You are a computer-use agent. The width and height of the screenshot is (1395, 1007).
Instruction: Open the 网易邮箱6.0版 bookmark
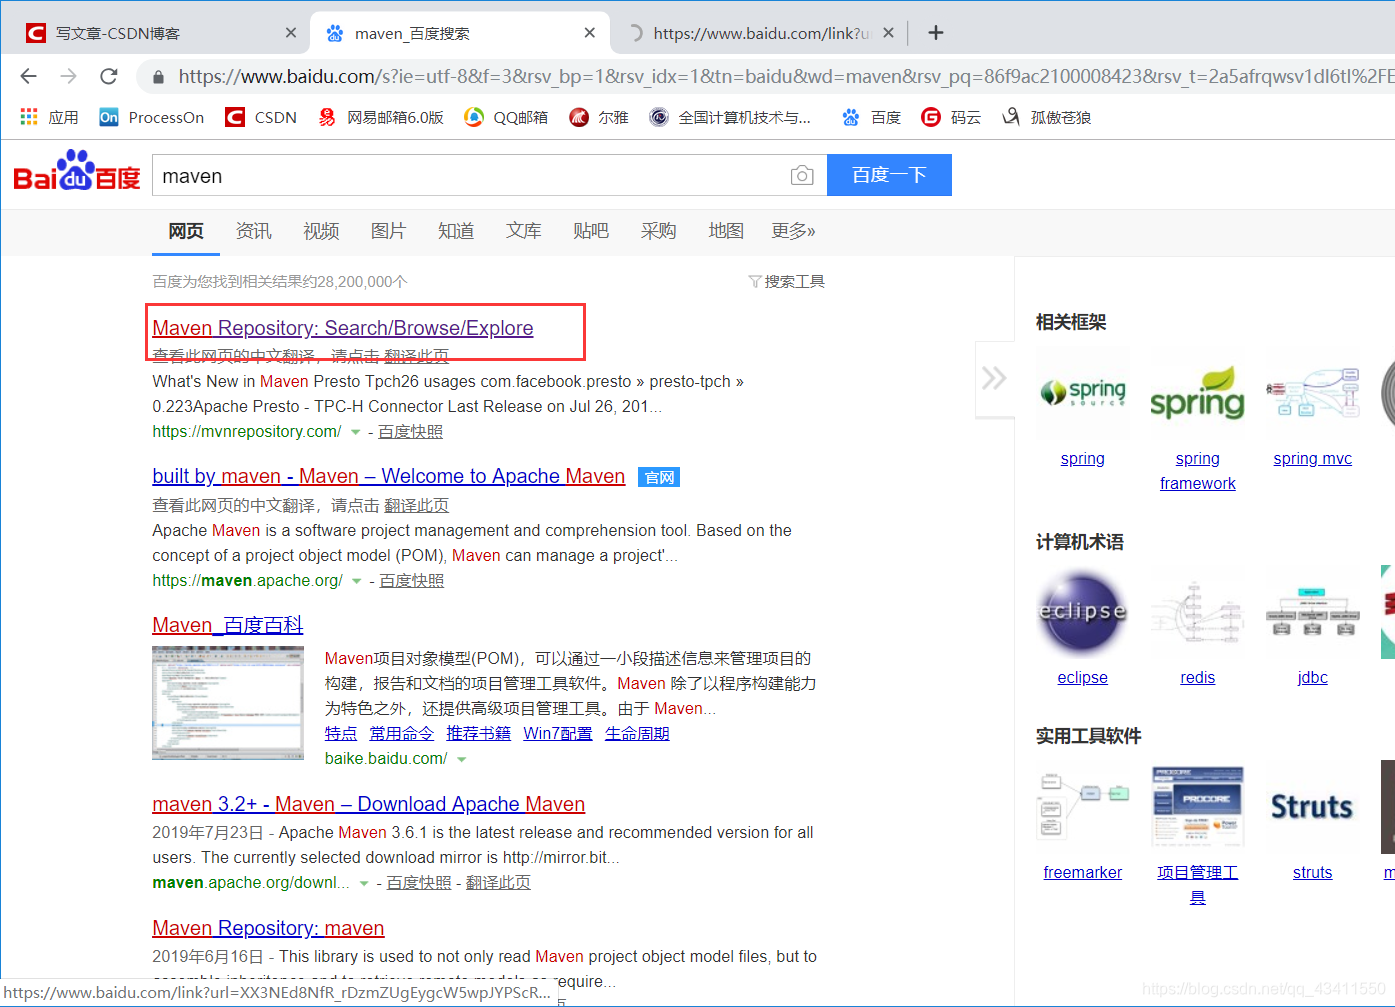[381, 117]
